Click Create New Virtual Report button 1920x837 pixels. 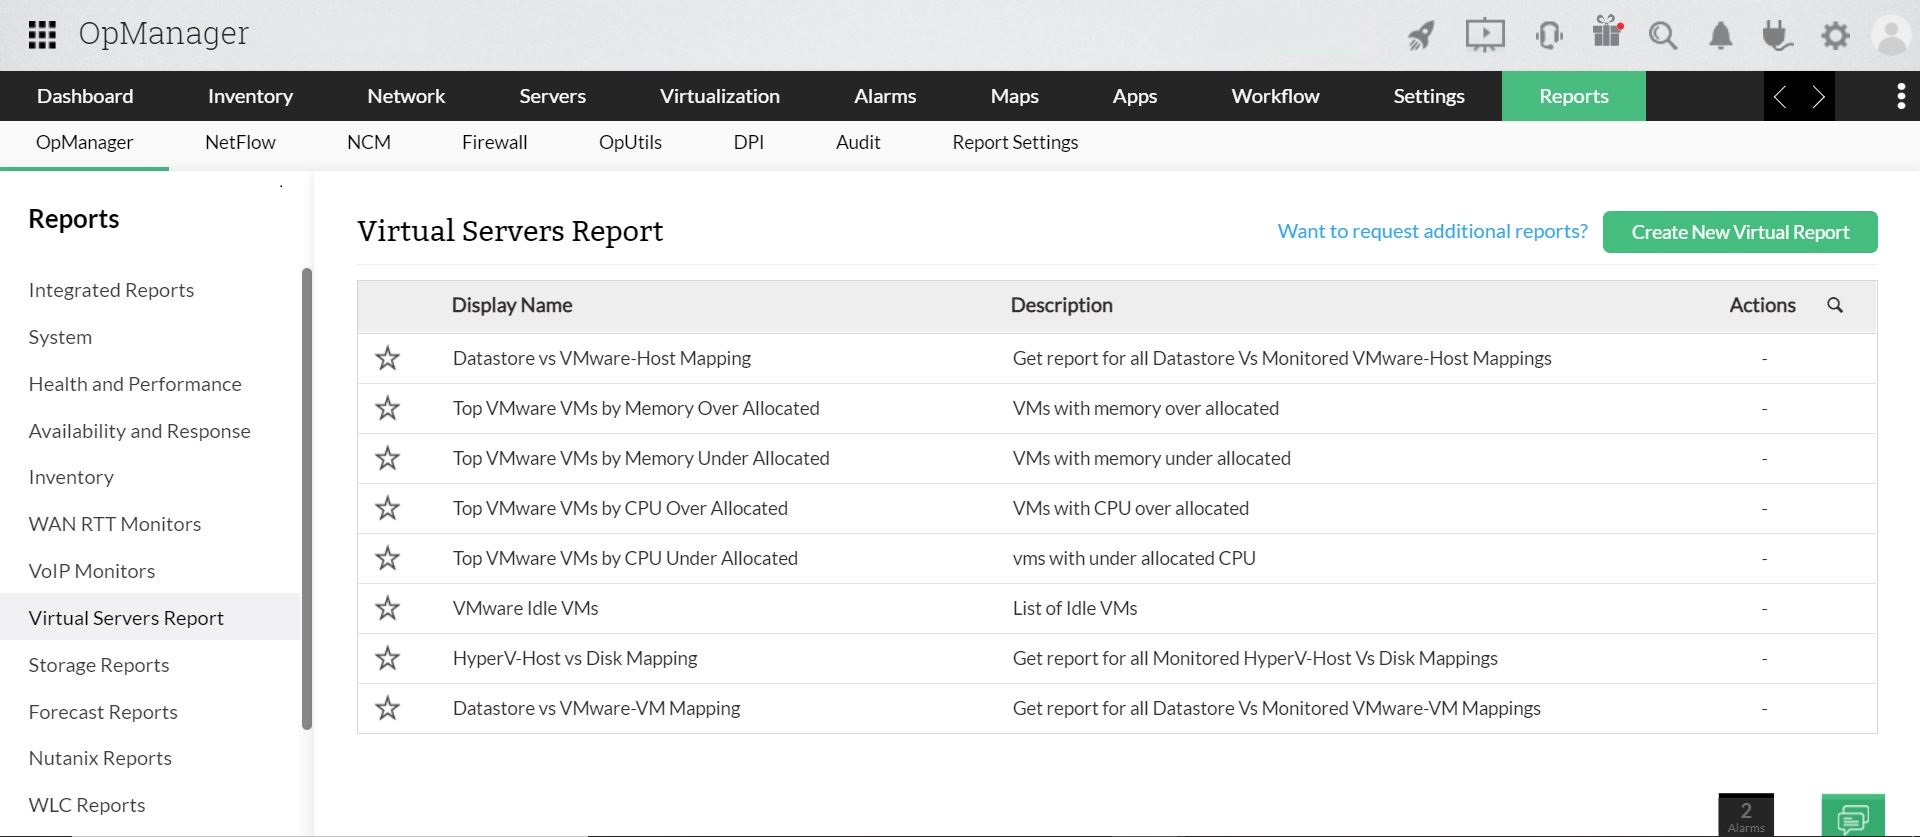pos(1739,232)
